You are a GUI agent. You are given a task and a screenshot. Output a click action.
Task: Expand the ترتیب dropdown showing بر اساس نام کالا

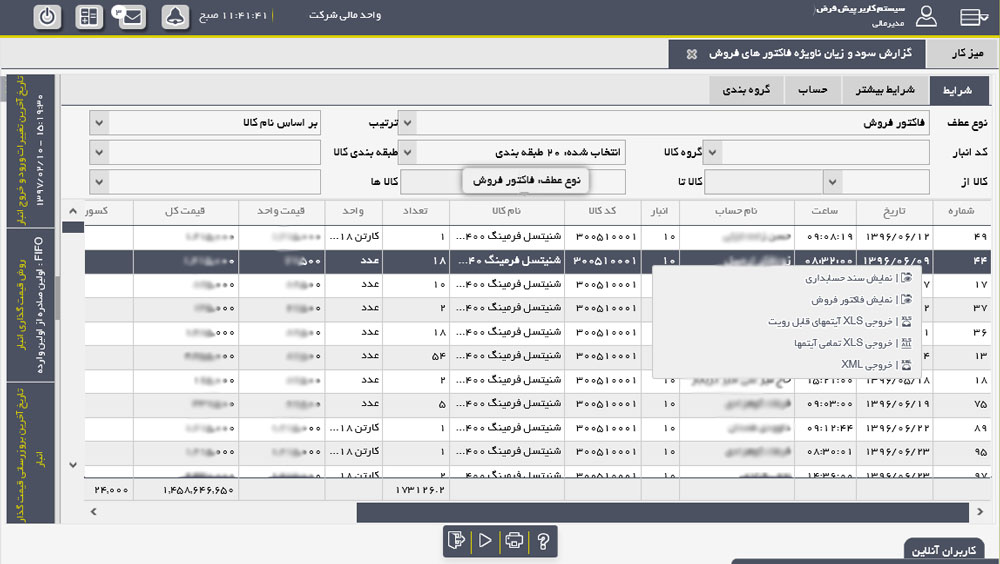point(99,122)
